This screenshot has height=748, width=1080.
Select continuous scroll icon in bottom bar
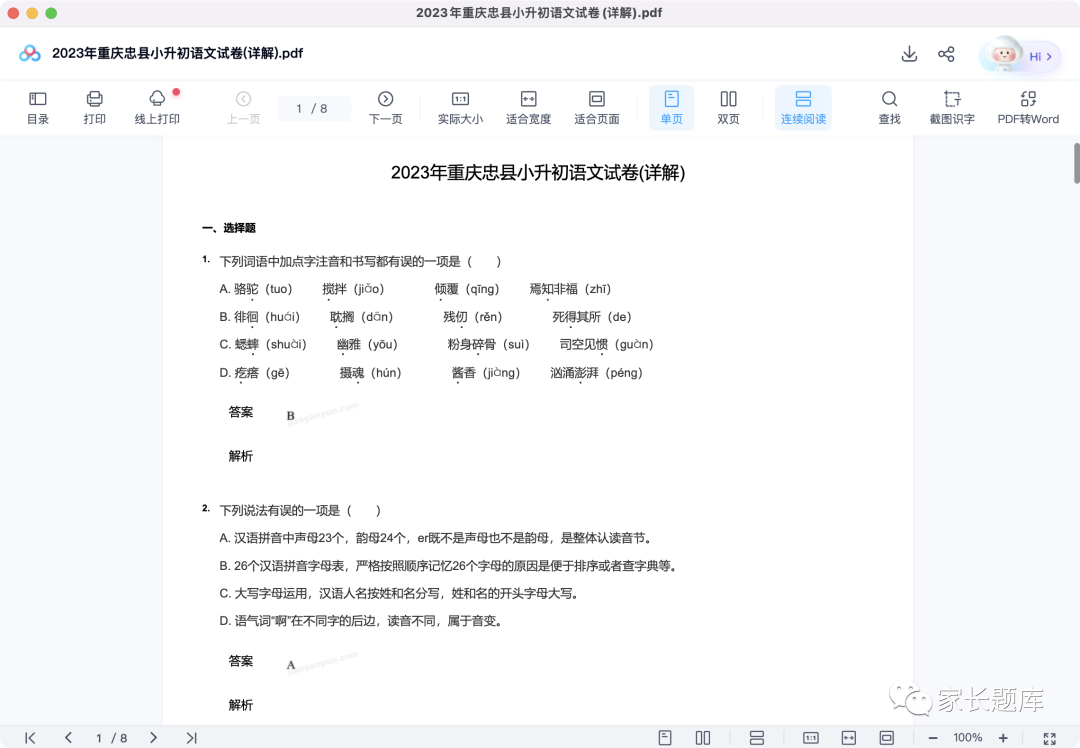[756, 738]
